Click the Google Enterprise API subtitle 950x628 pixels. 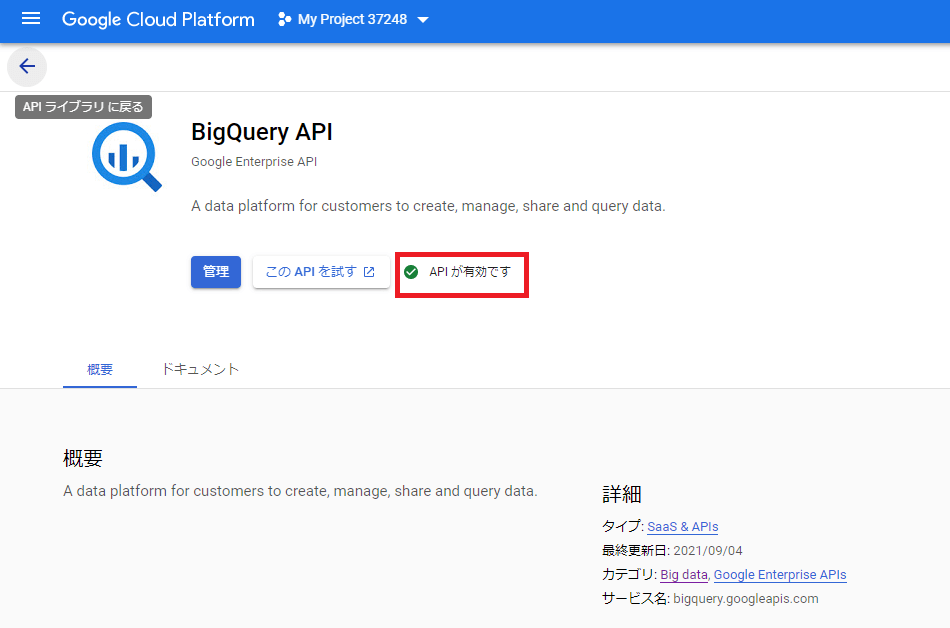click(x=254, y=162)
